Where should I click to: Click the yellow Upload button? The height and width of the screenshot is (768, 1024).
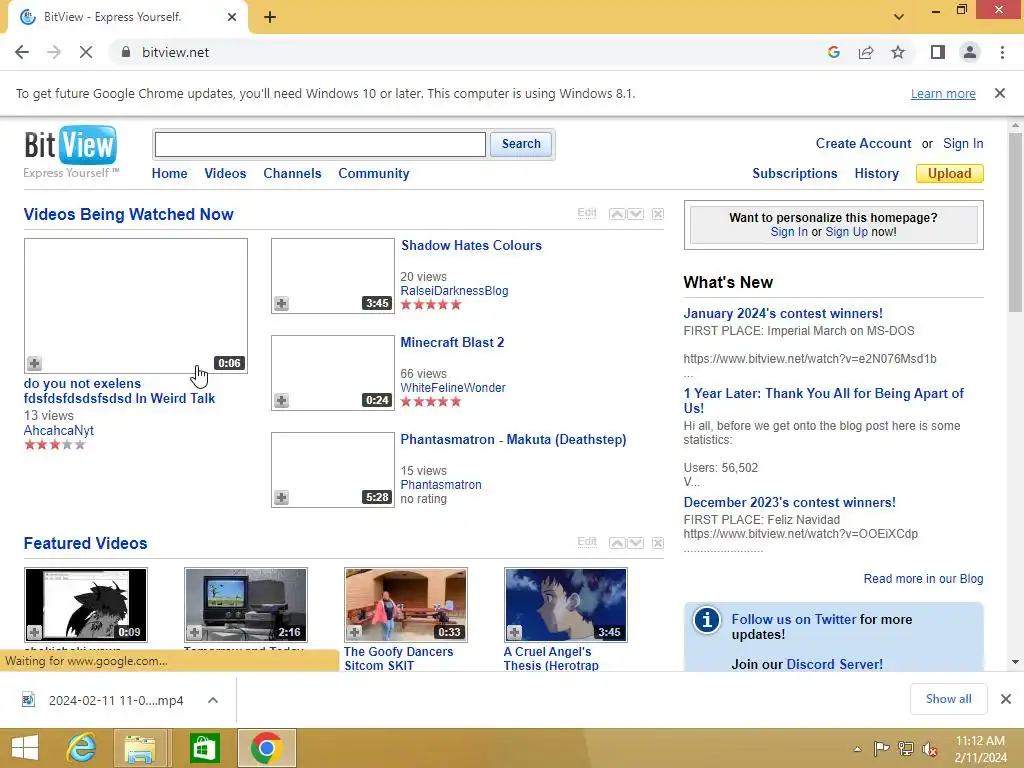point(950,173)
